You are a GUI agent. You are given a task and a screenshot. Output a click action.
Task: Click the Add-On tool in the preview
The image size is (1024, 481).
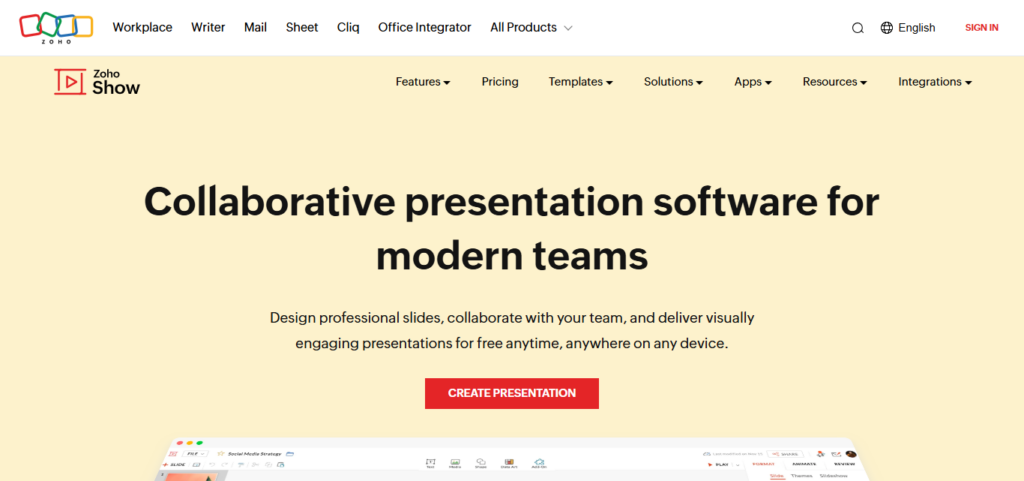pyautogui.click(x=539, y=463)
